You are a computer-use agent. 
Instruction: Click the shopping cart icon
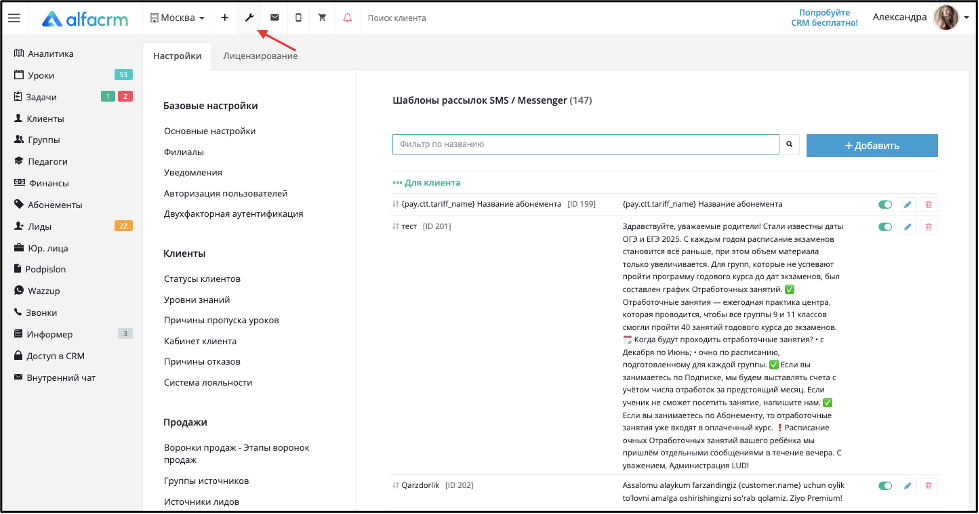point(322,17)
